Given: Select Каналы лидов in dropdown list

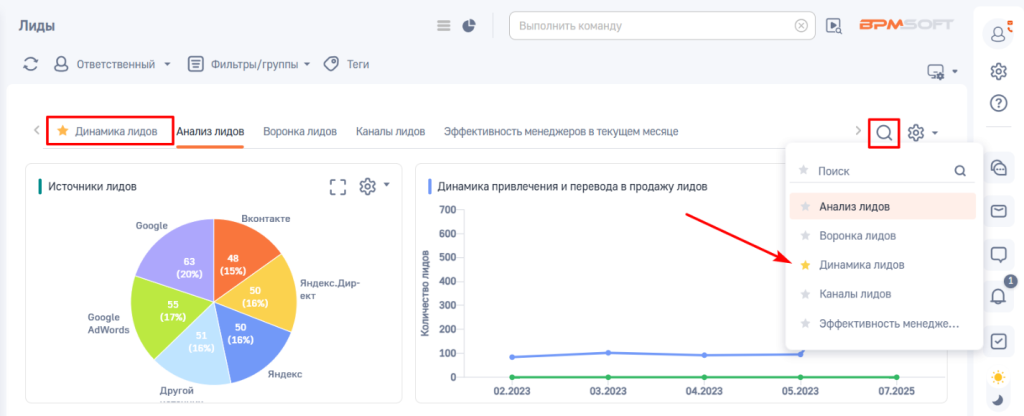Looking at the screenshot, I should tap(883, 294).
